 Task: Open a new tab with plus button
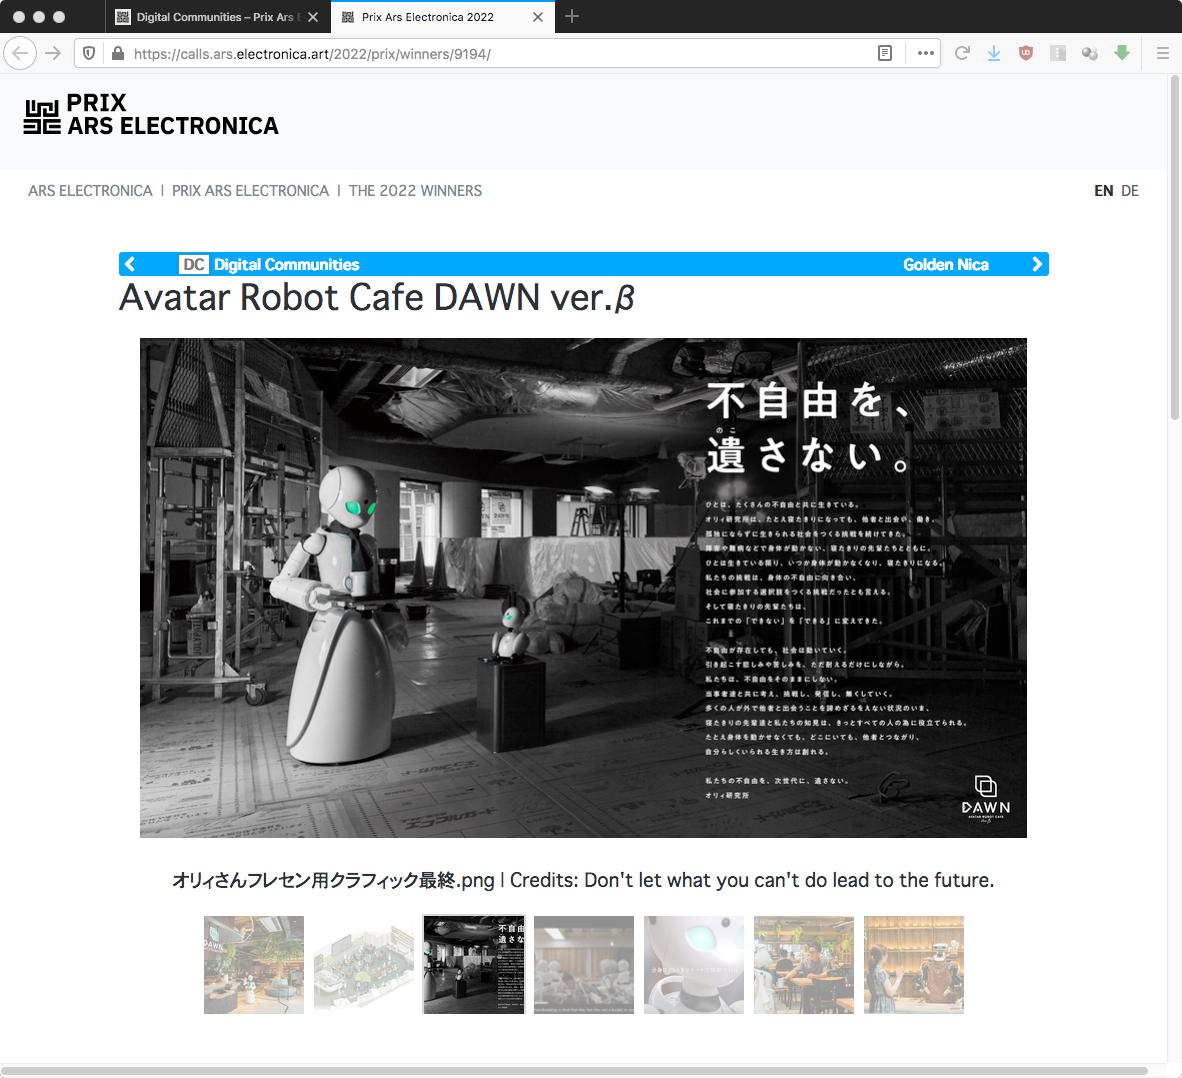click(572, 17)
